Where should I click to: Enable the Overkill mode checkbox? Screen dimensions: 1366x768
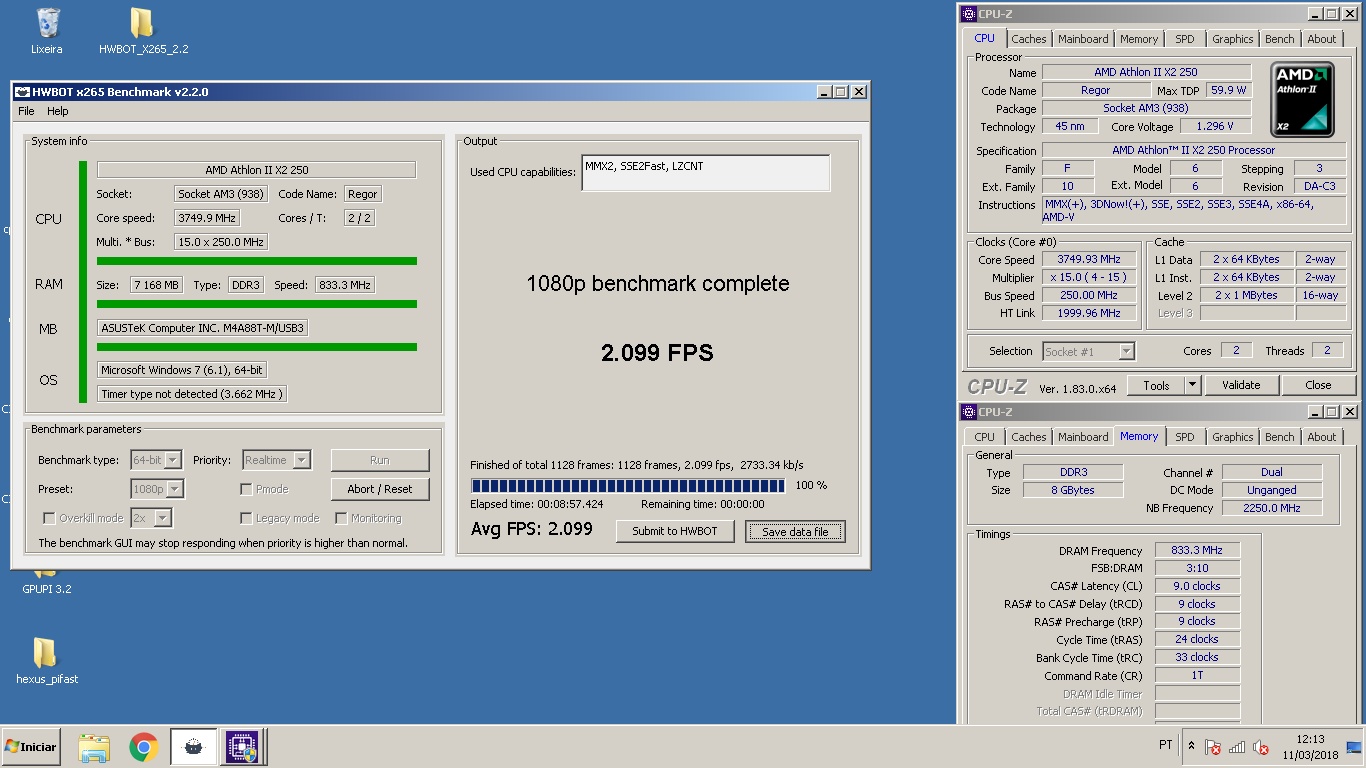coord(49,518)
